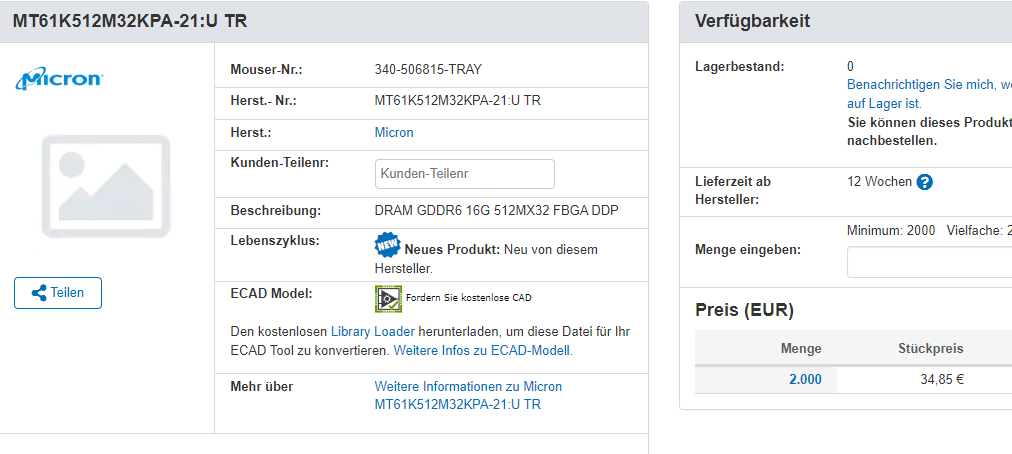
Task: Open the Micron manufacturer link
Action: (x=394, y=132)
